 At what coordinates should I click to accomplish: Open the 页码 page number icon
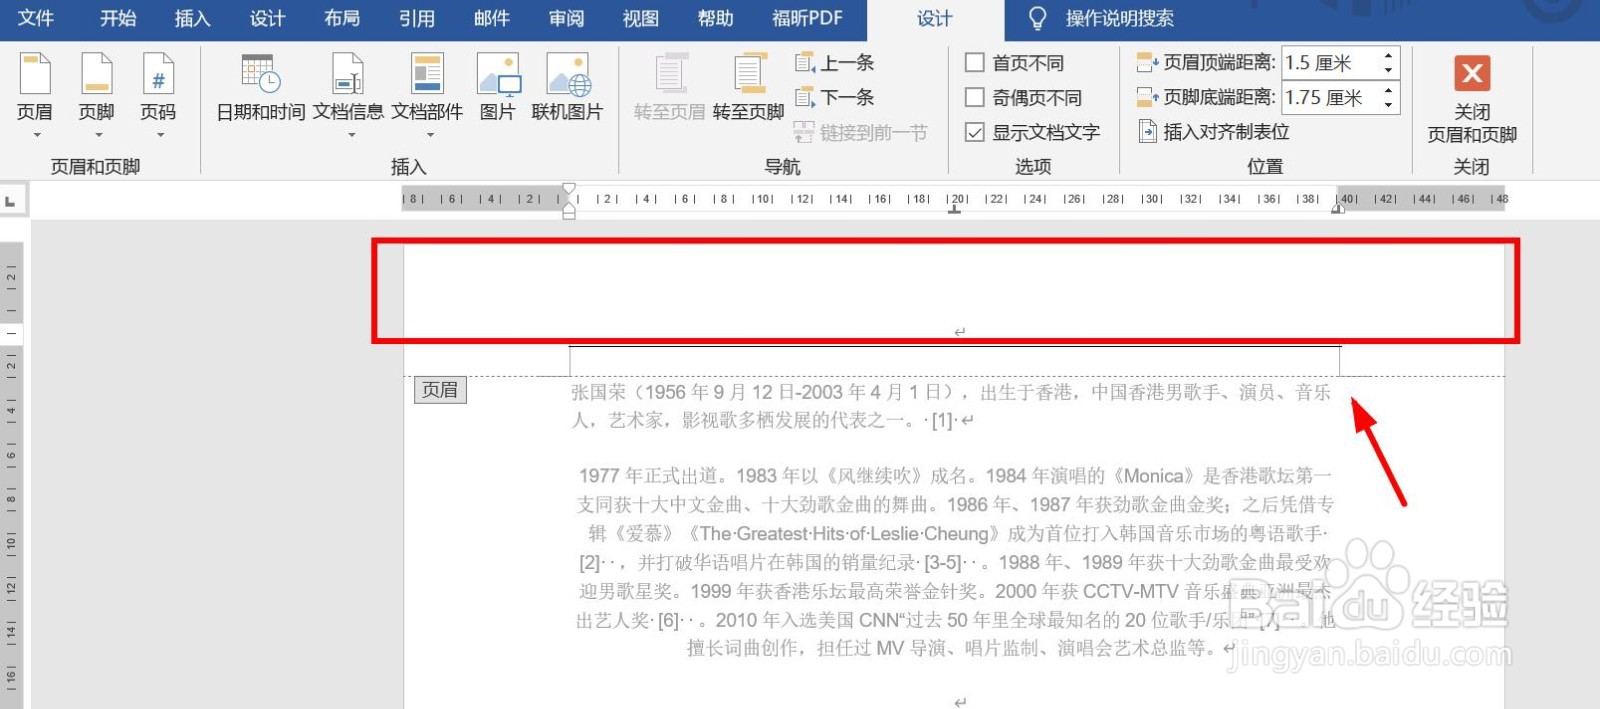coord(158,75)
